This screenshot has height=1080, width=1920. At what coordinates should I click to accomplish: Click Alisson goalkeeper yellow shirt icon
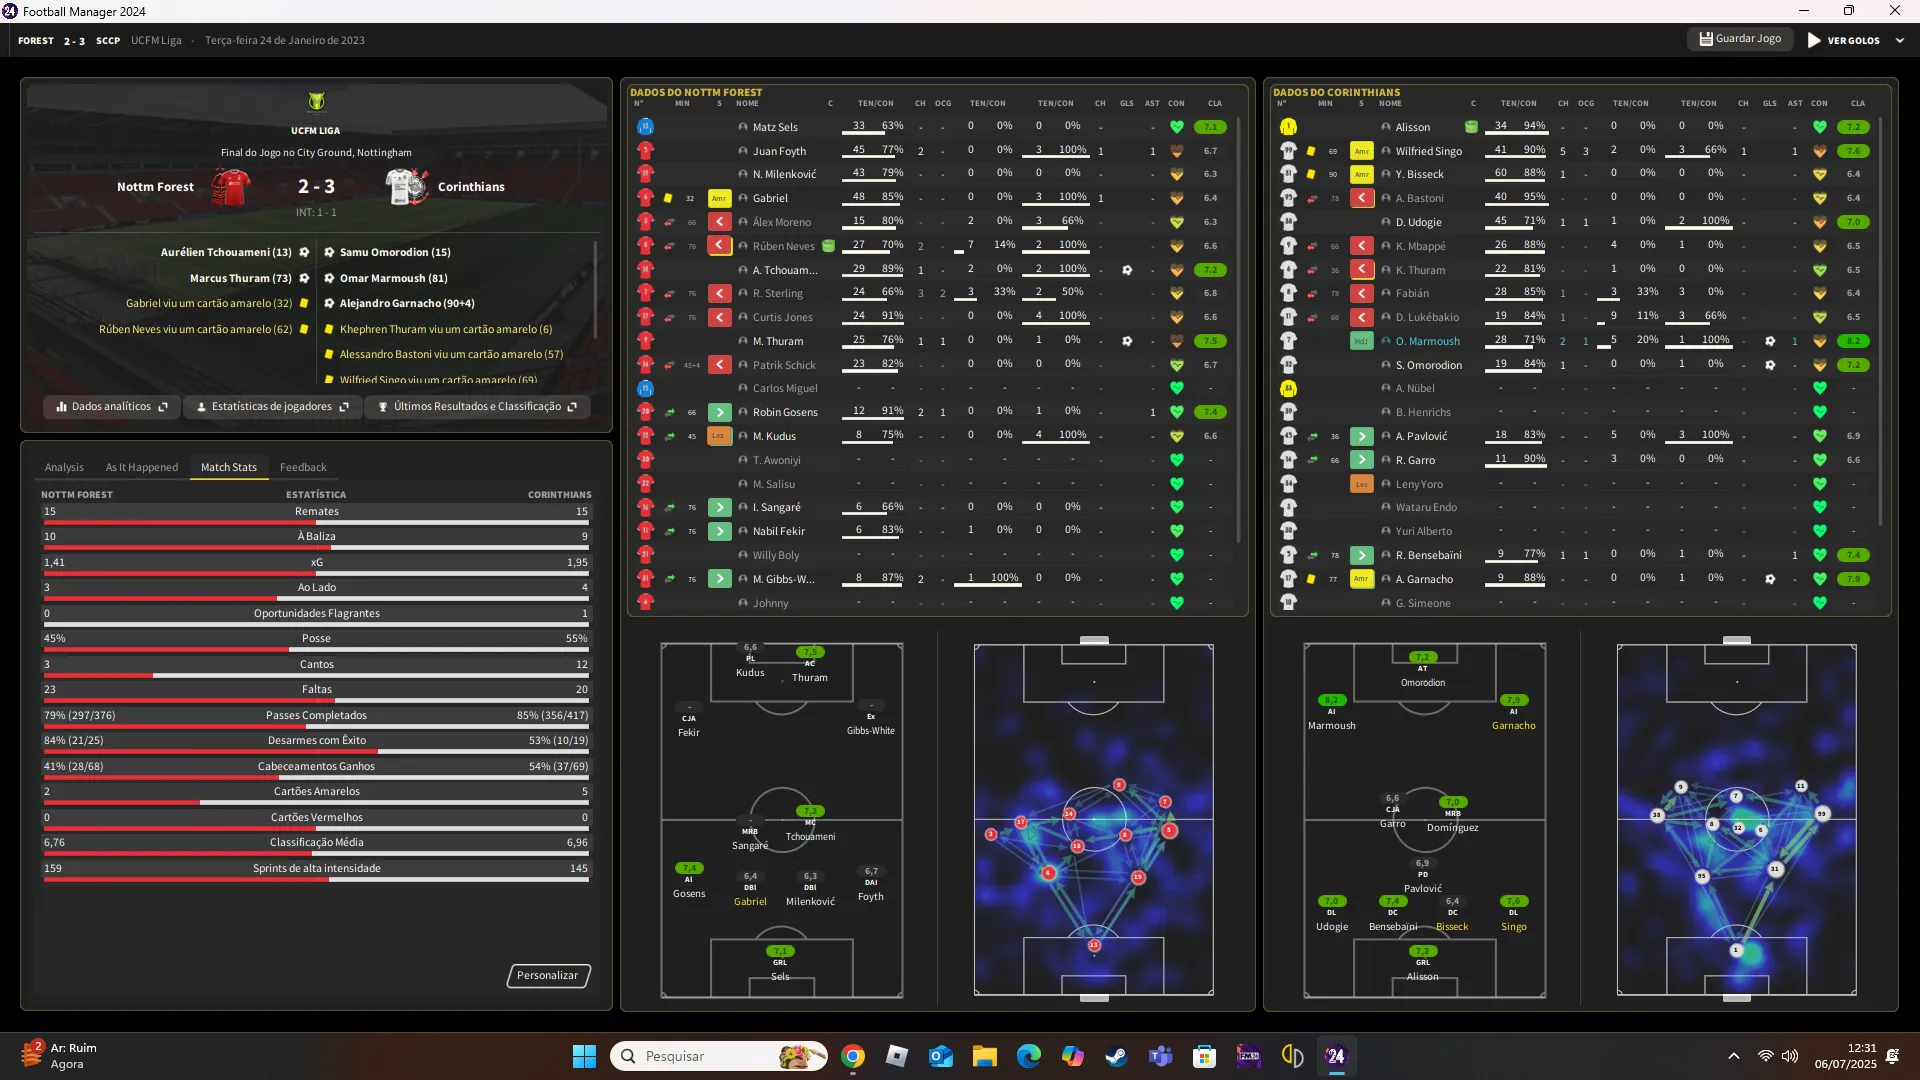tap(1288, 127)
